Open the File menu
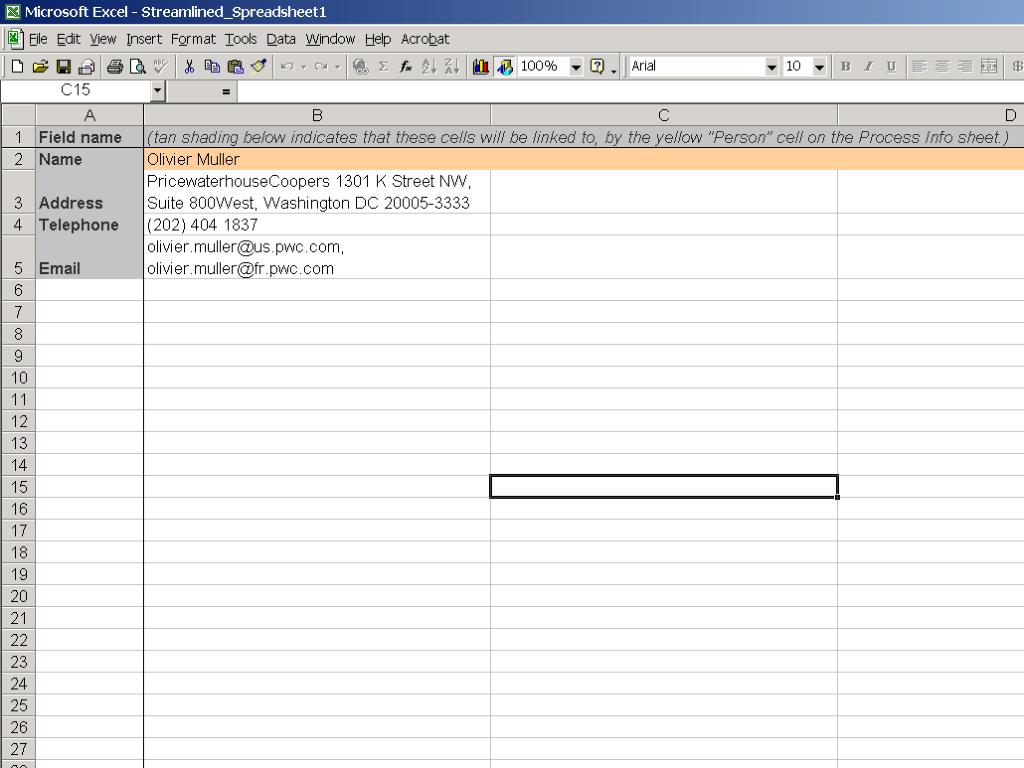Image resolution: width=1024 pixels, height=768 pixels. point(38,39)
